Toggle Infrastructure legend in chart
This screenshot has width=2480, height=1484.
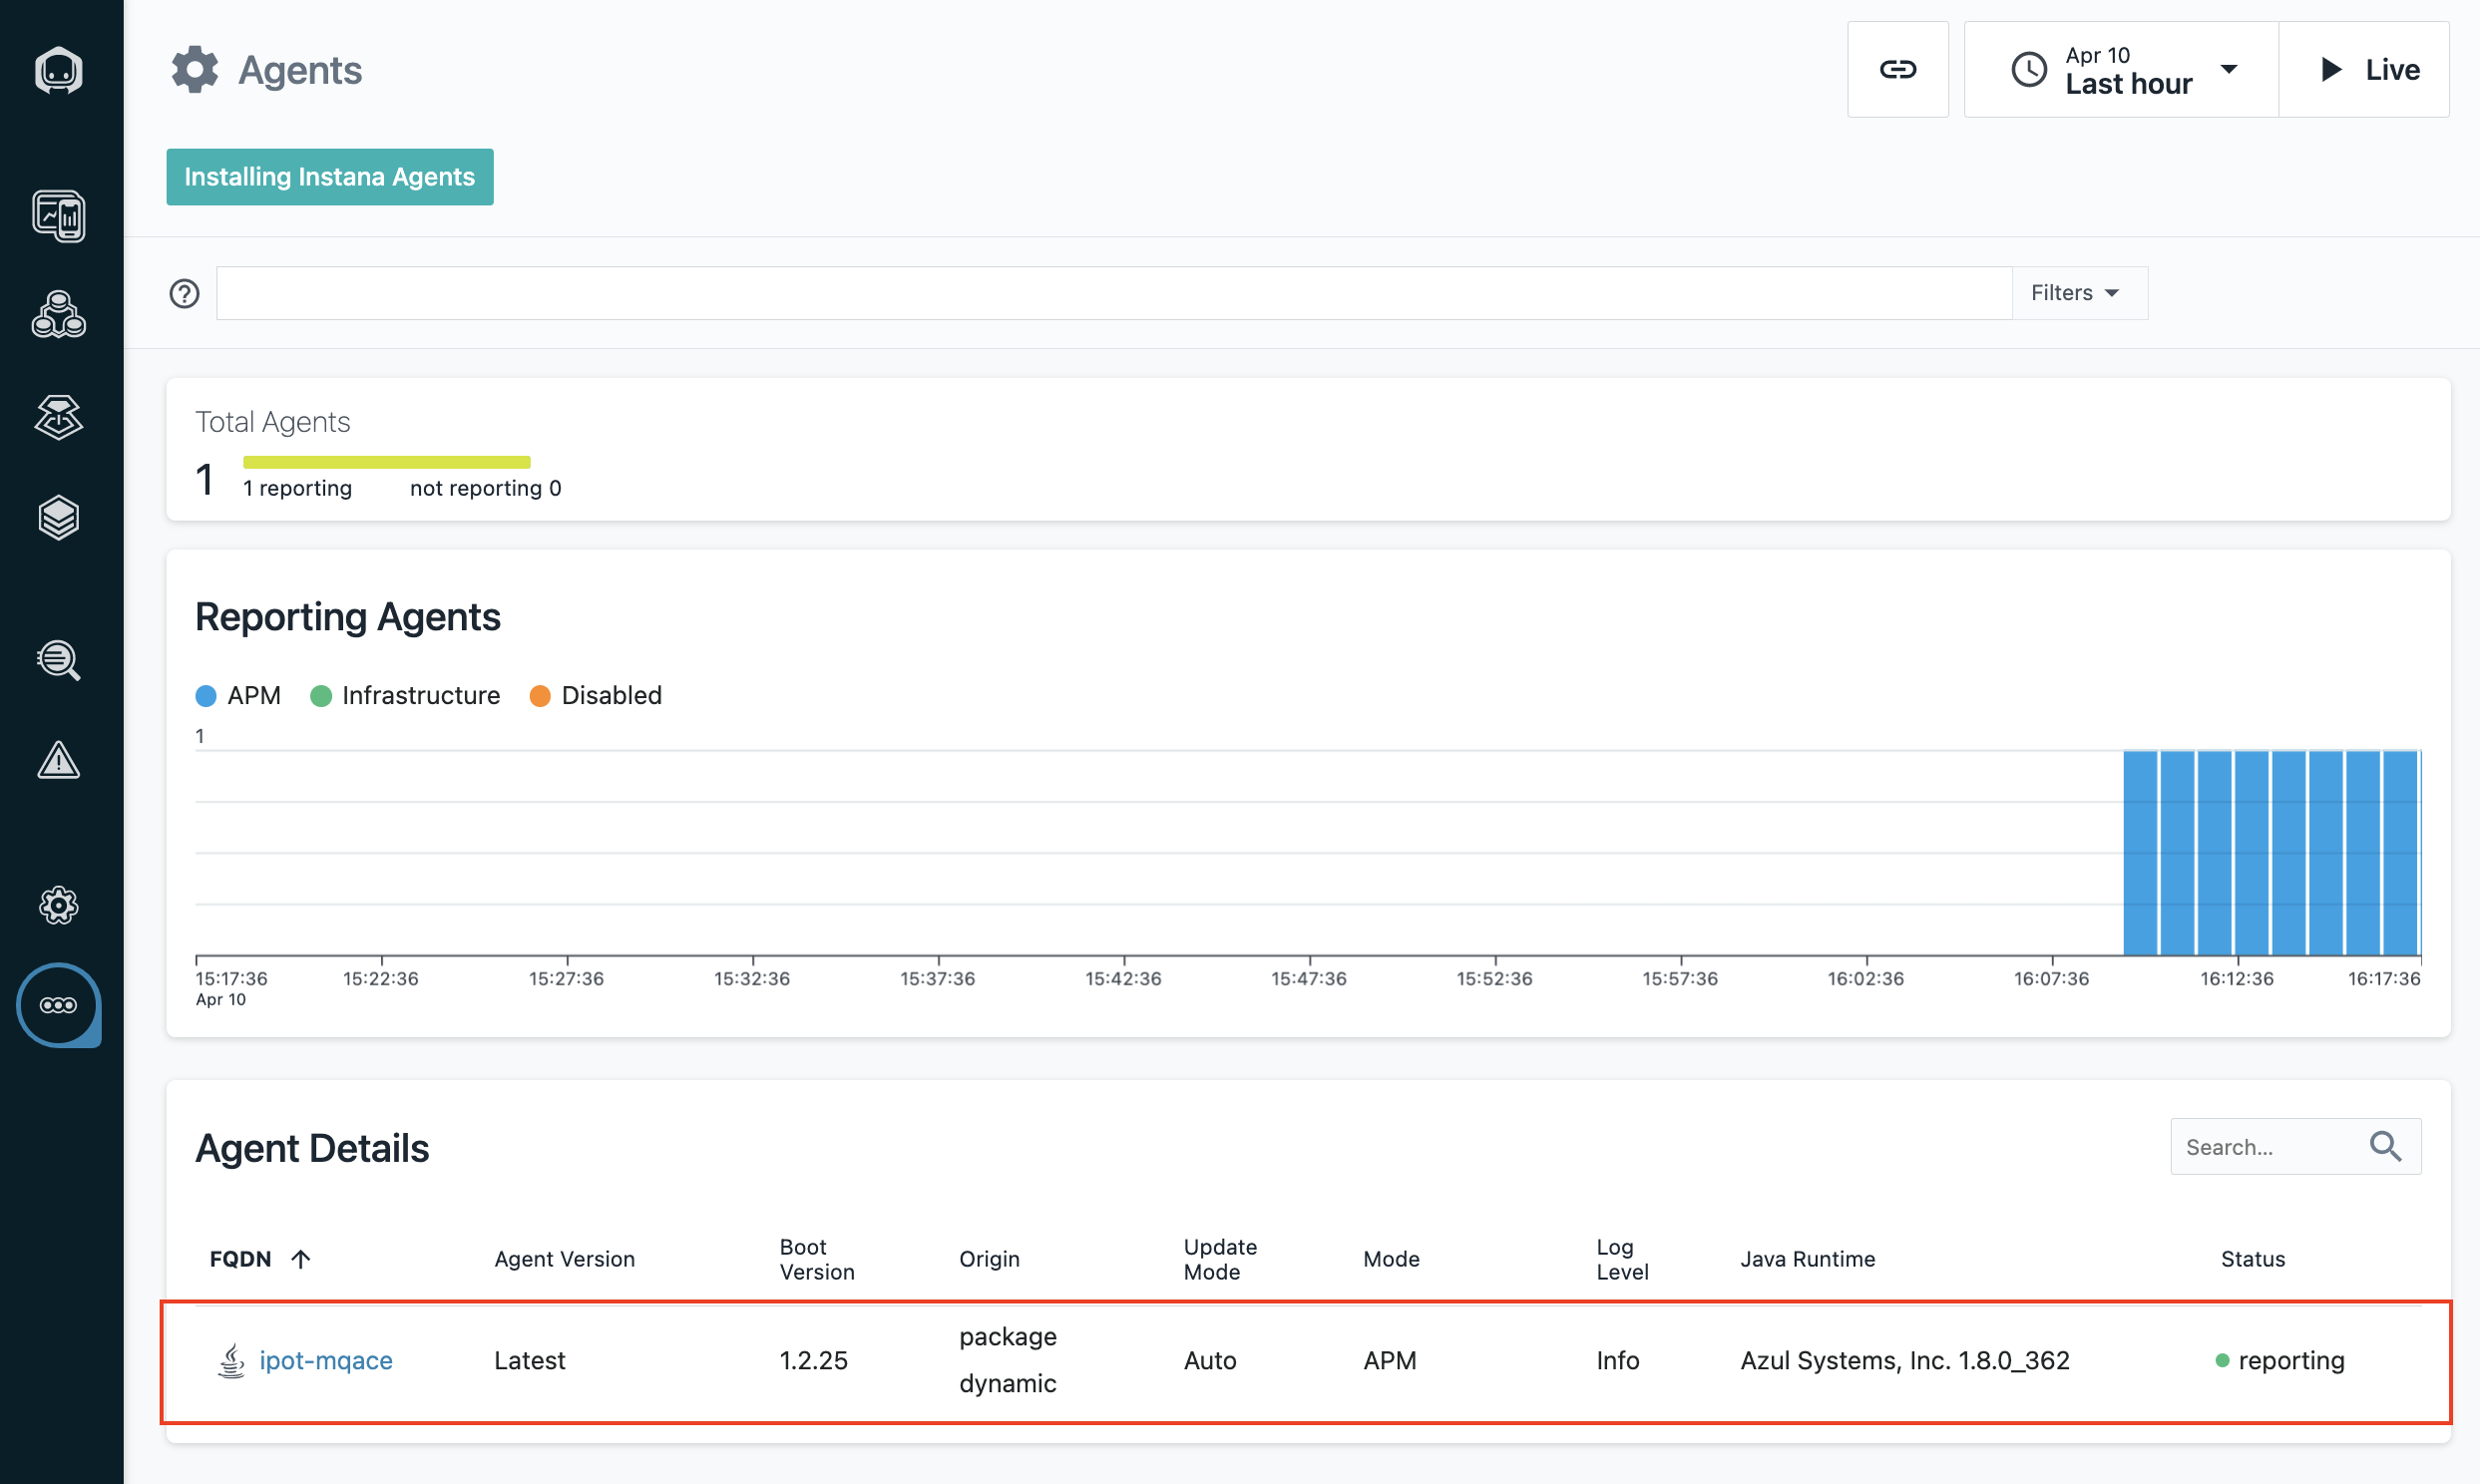point(405,695)
